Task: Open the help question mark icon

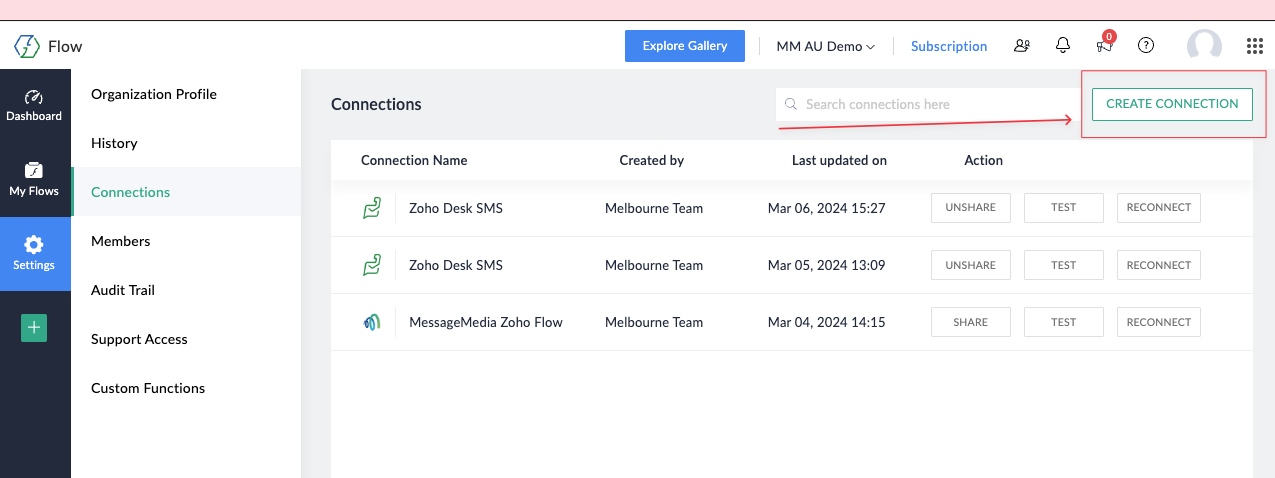Action: (x=1146, y=45)
